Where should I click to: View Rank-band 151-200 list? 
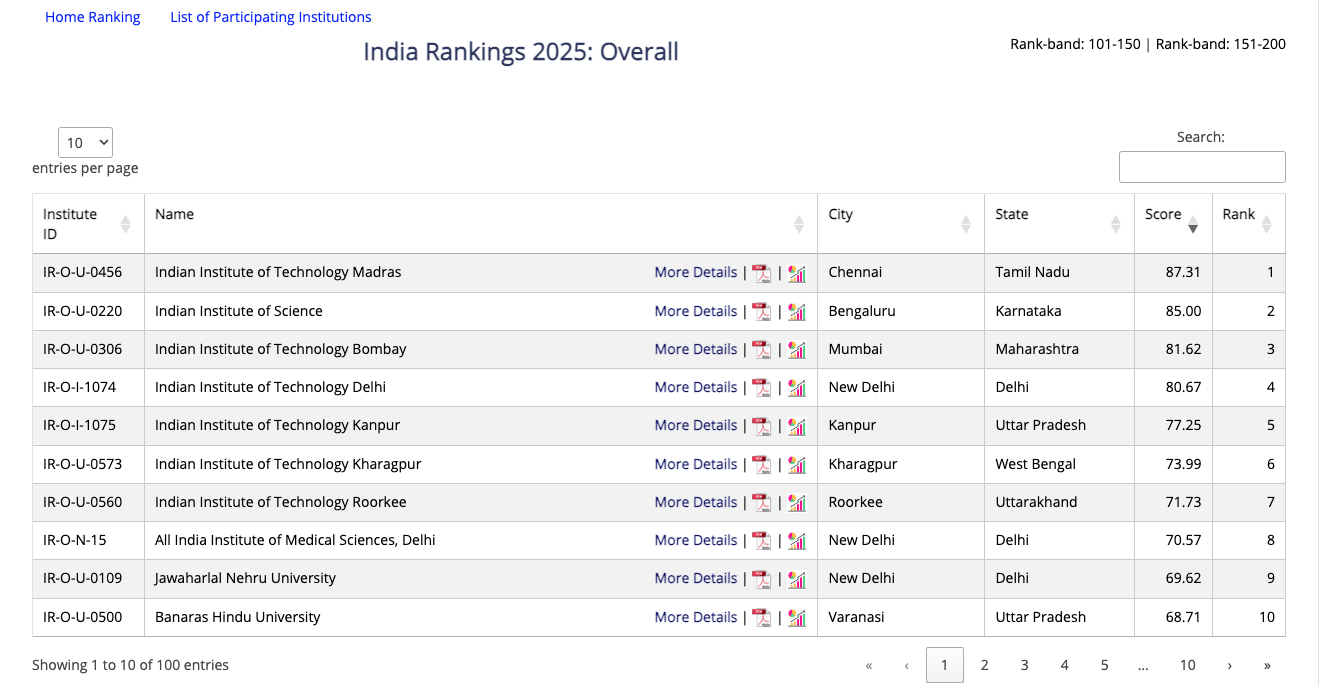click(x=1221, y=44)
